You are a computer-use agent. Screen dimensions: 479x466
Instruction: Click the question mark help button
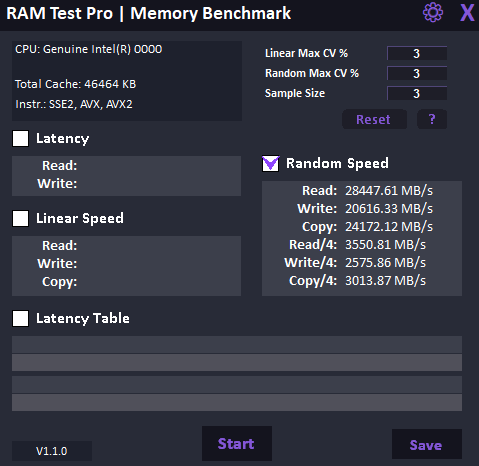432,119
